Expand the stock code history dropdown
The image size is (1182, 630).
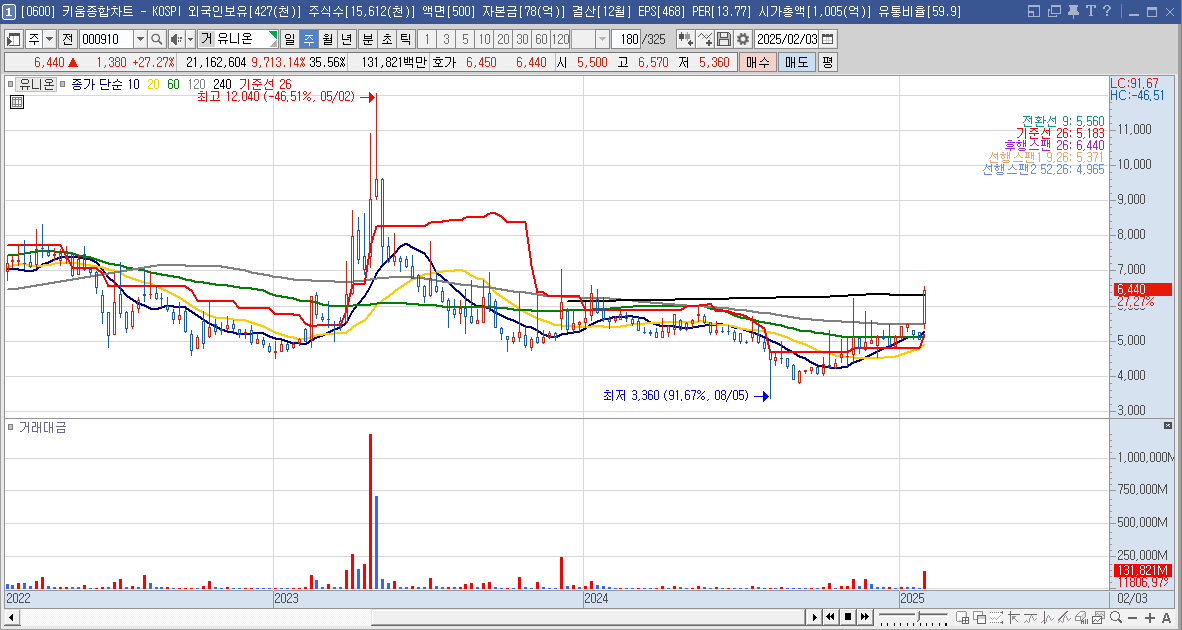(140, 39)
